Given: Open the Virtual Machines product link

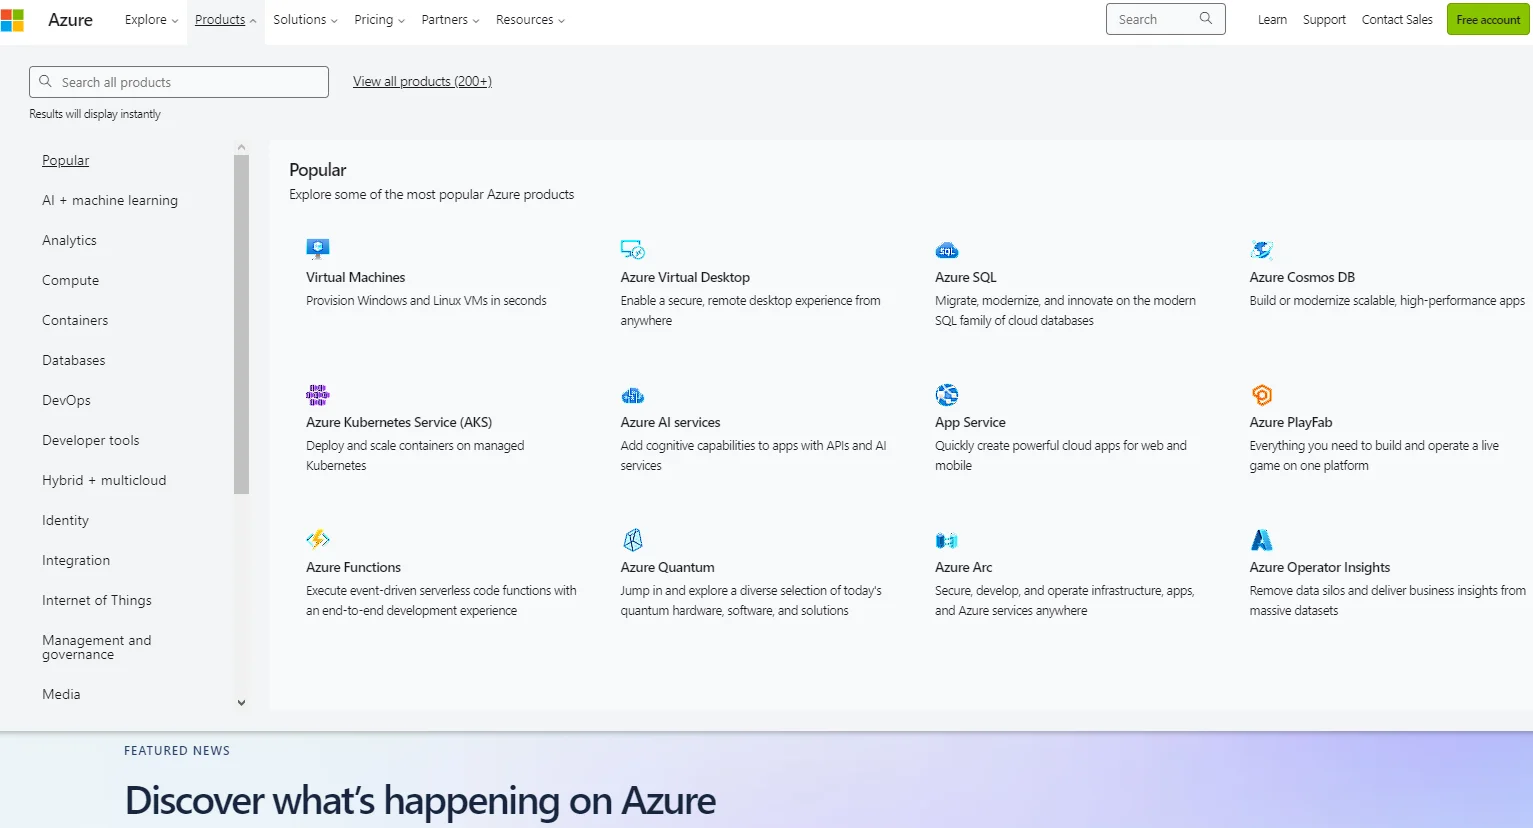Looking at the screenshot, I should (356, 277).
